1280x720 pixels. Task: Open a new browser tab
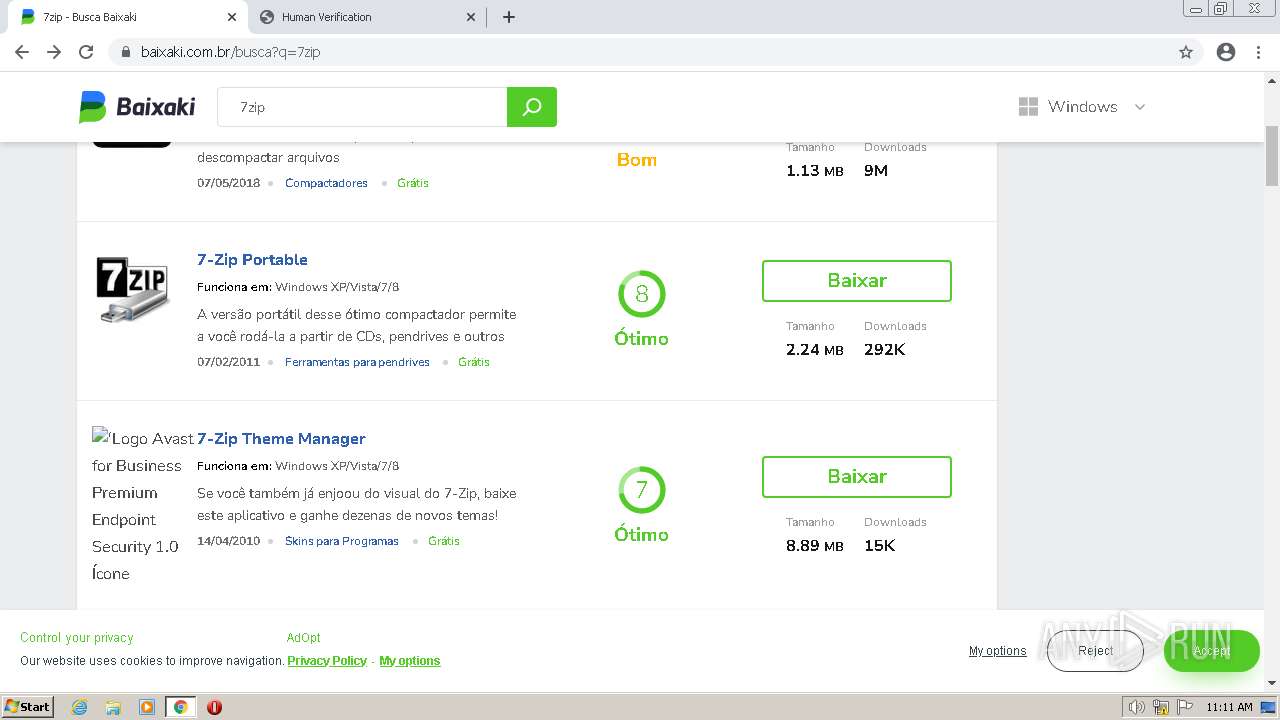coord(509,17)
